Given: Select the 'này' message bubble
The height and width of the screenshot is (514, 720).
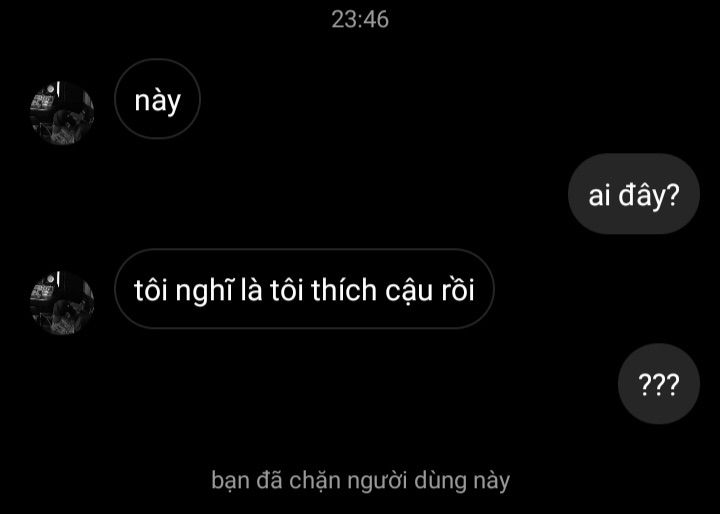Looking at the screenshot, I should click(157, 99).
